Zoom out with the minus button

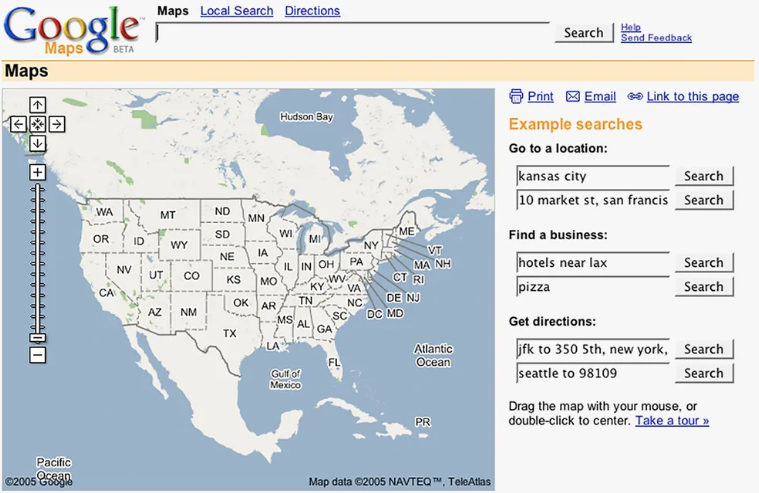(38, 355)
